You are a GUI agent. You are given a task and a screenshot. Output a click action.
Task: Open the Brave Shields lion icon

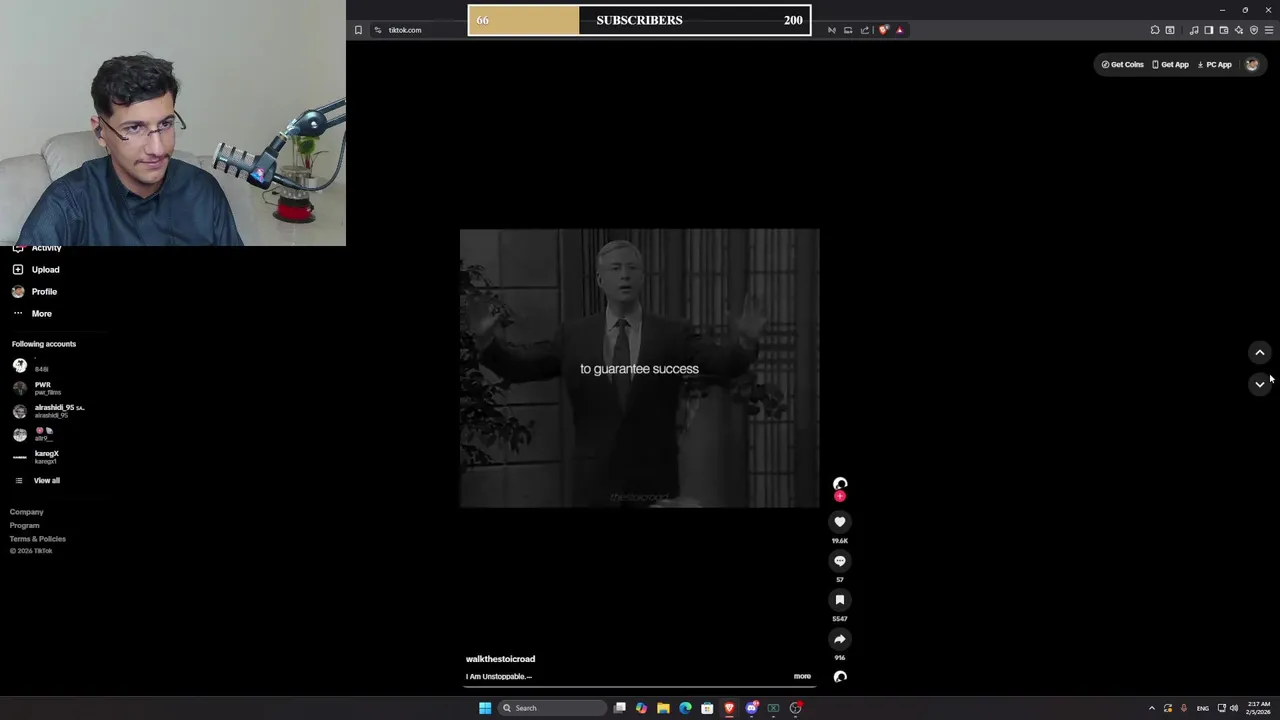(x=883, y=30)
